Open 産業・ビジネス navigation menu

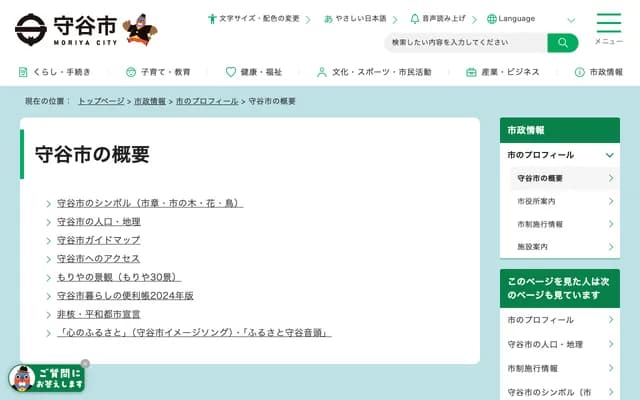(502, 72)
